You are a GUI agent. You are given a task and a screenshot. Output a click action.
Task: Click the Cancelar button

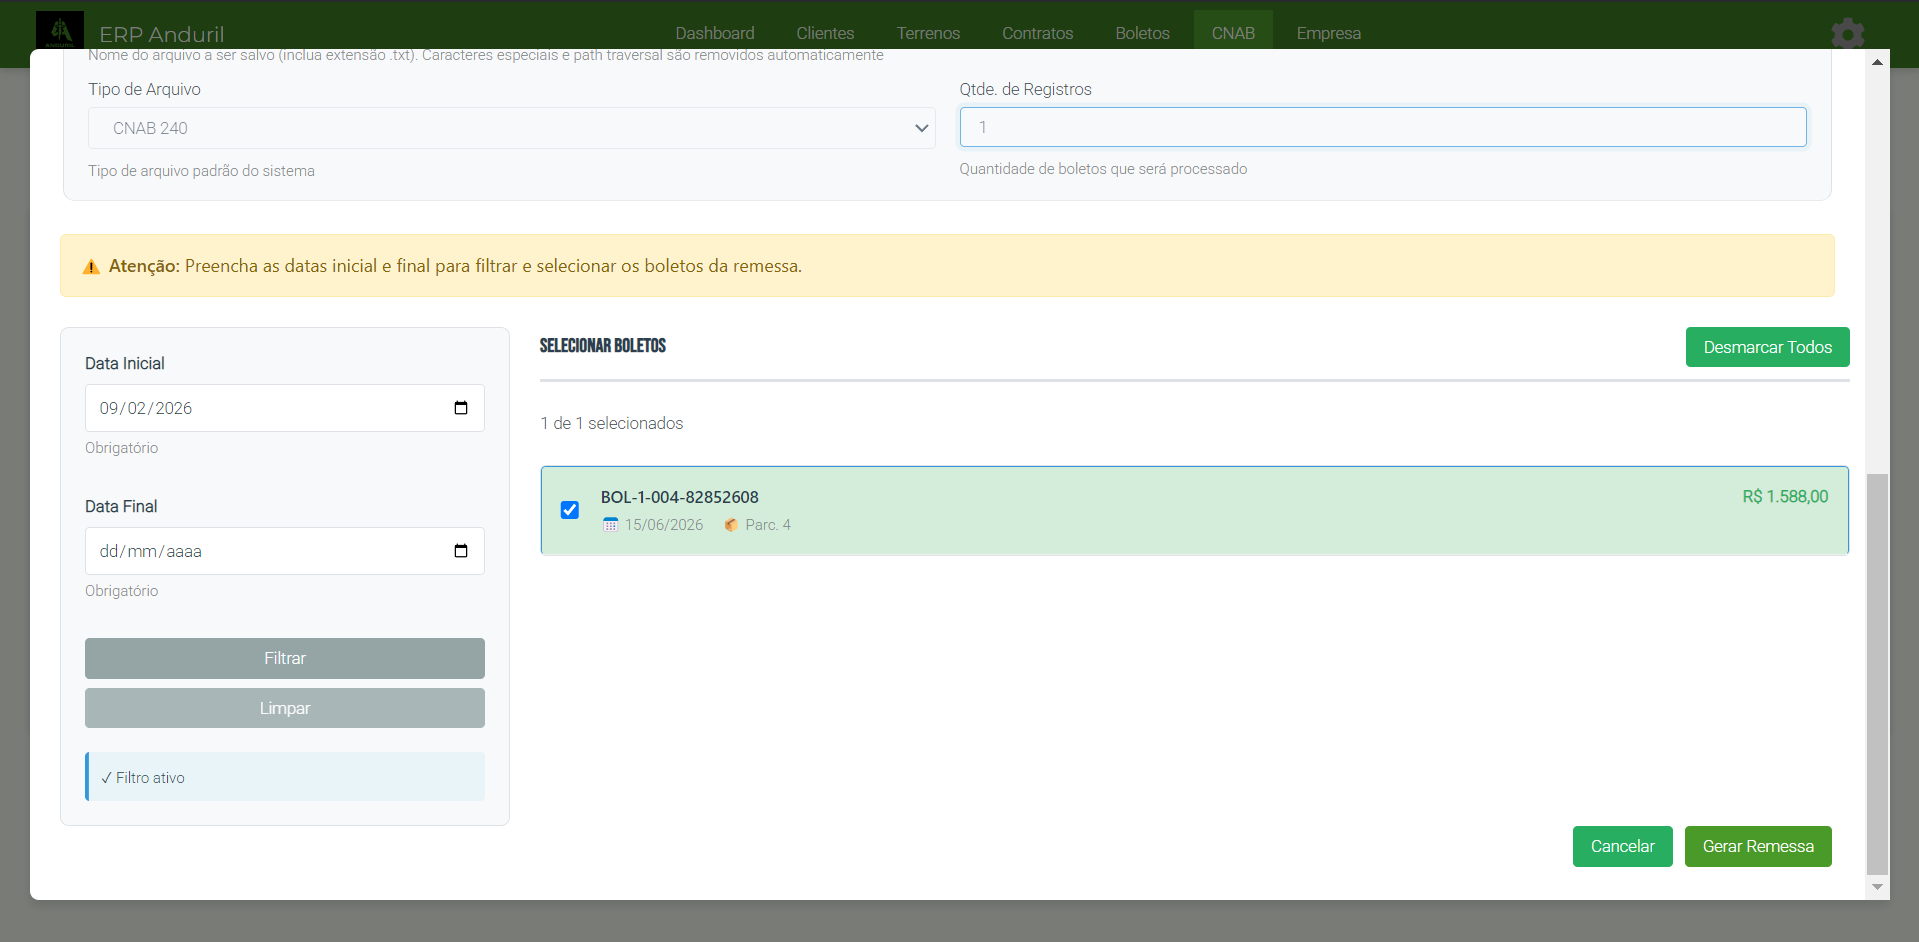pyautogui.click(x=1622, y=846)
